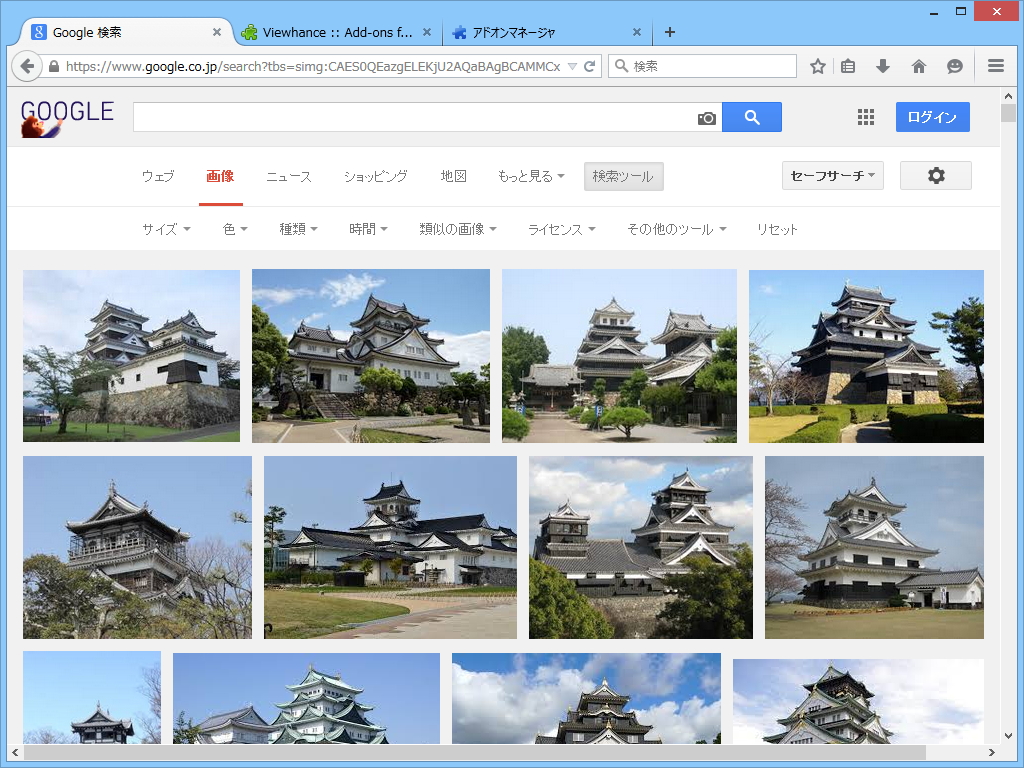Open the first castle image thumbnail
The width and height of the screenshot is (1024, 768).
click(x=131, y=356)
